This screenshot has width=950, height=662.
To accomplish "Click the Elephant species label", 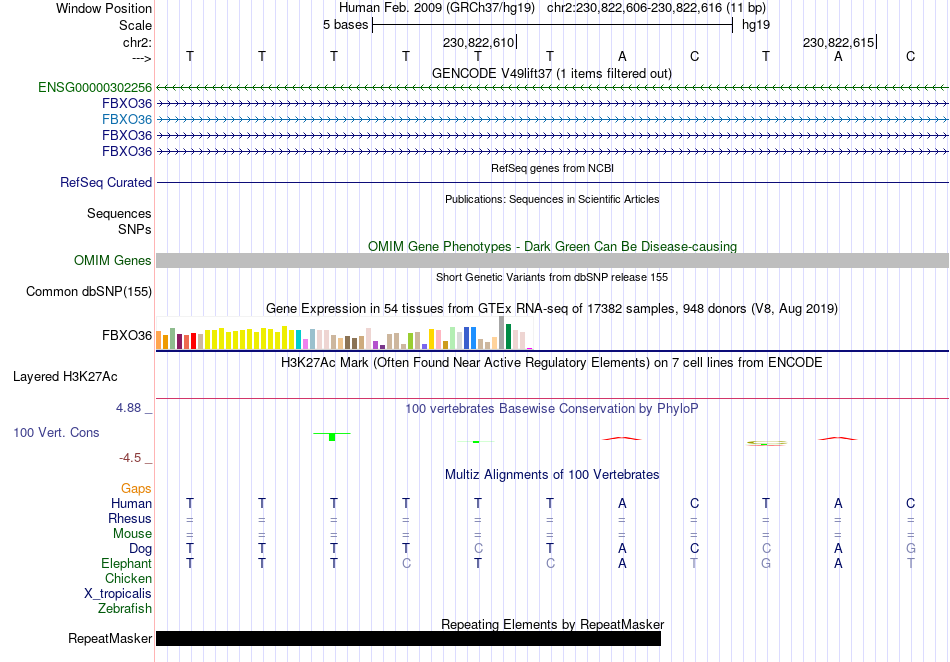I will (x=126, y=563).
